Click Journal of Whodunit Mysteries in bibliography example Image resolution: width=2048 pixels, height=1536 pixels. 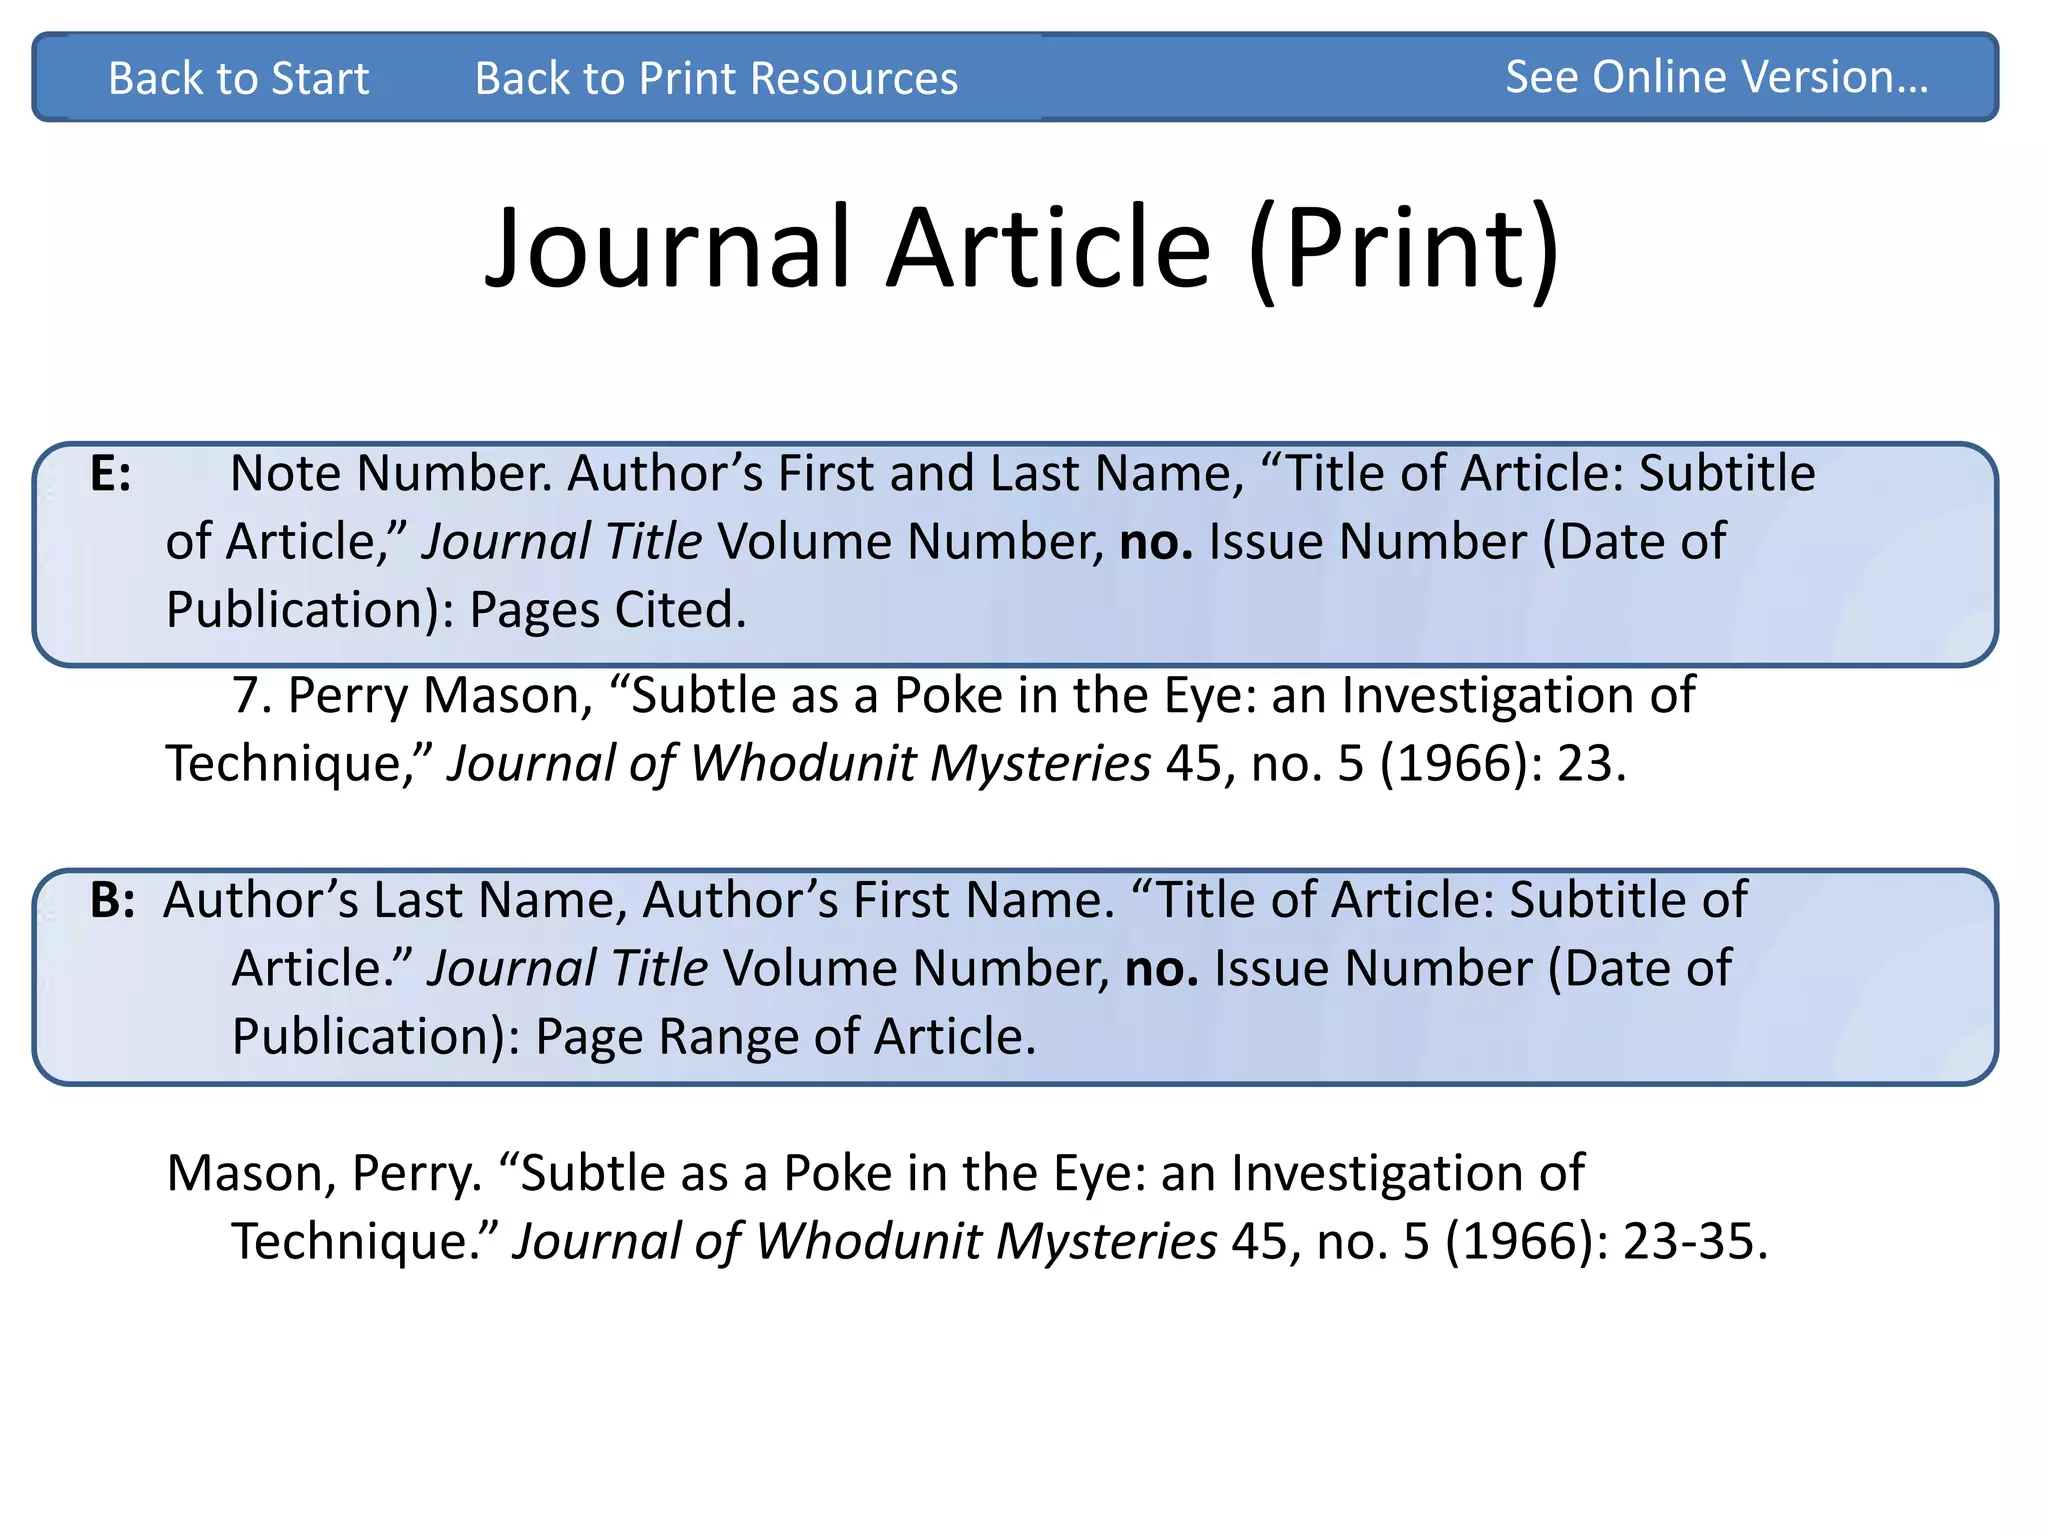[864, 1241]
